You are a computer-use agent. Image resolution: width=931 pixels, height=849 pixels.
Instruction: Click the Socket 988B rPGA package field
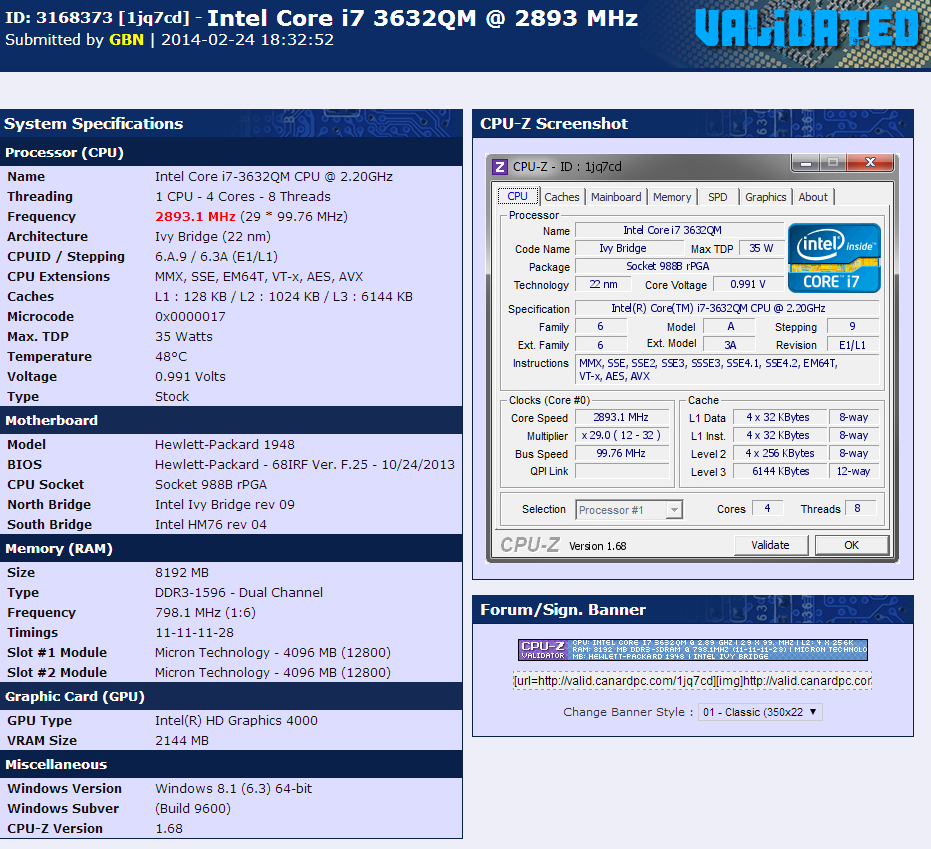680,267
